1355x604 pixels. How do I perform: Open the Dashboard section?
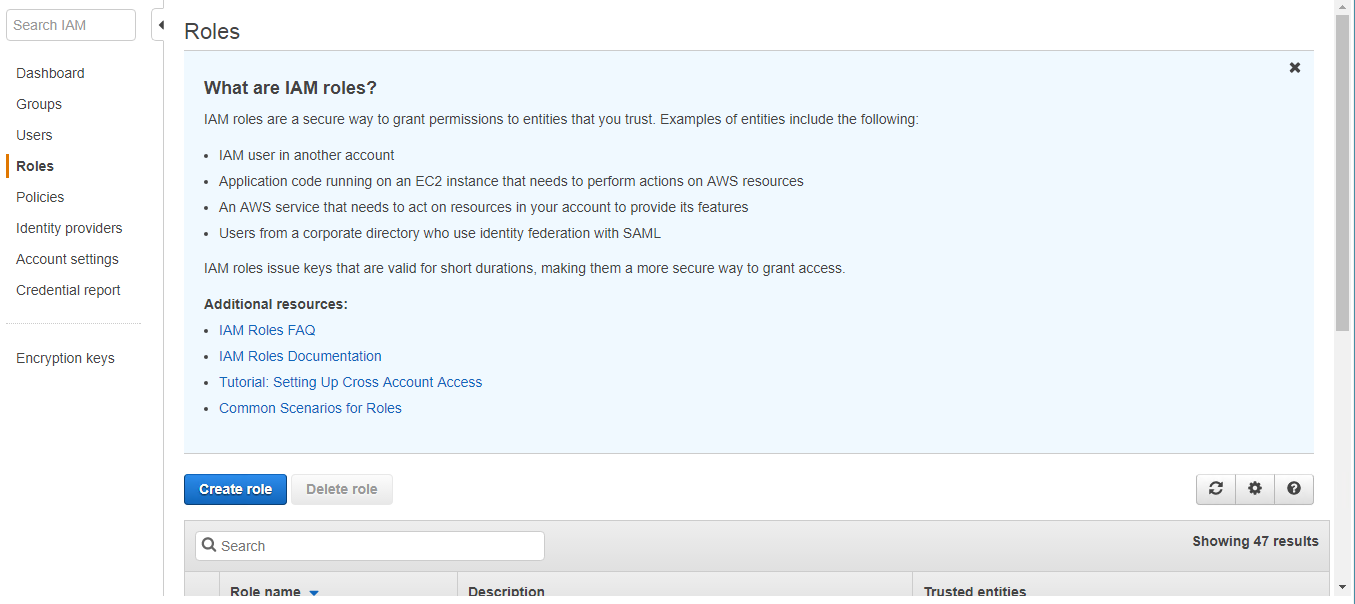[x=50, y=73]
